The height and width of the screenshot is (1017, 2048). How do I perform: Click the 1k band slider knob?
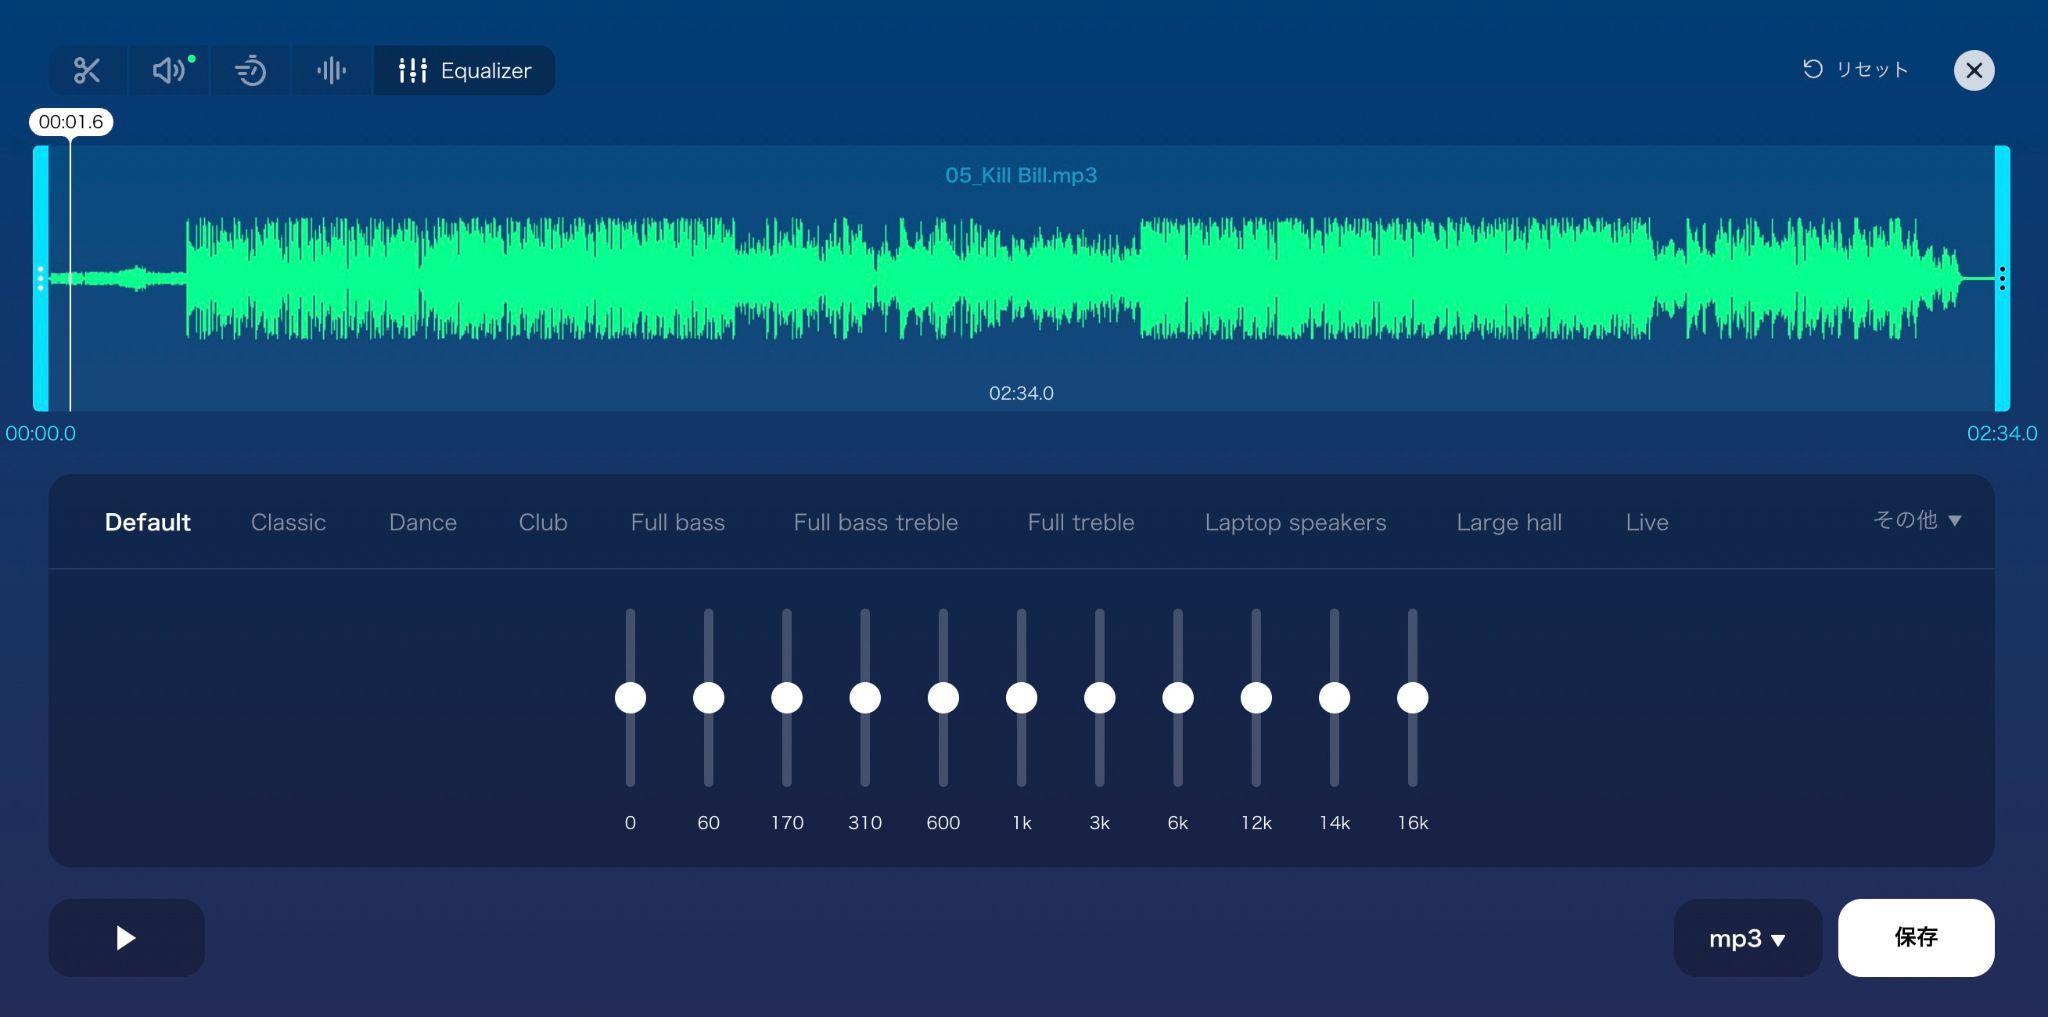1021,697
